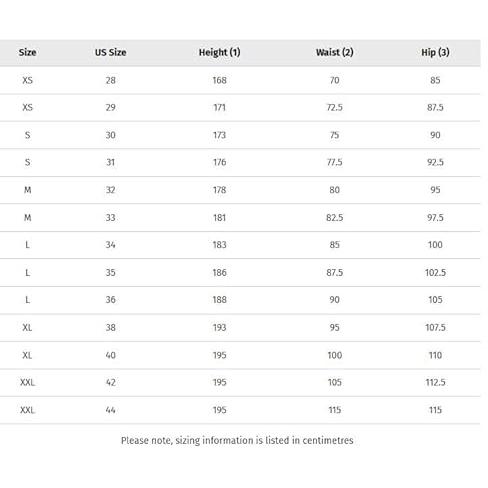Click waist value 75 in S row
The height and width of the screenshot is (488, 488).
335,135
